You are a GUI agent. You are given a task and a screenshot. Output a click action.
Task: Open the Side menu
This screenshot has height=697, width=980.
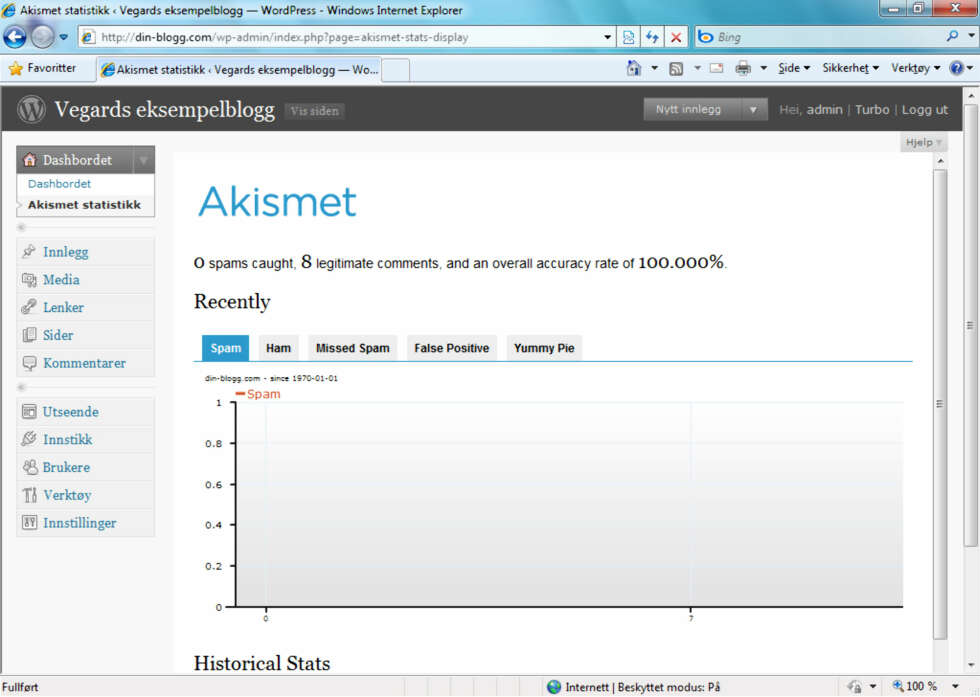pos(794,68)
